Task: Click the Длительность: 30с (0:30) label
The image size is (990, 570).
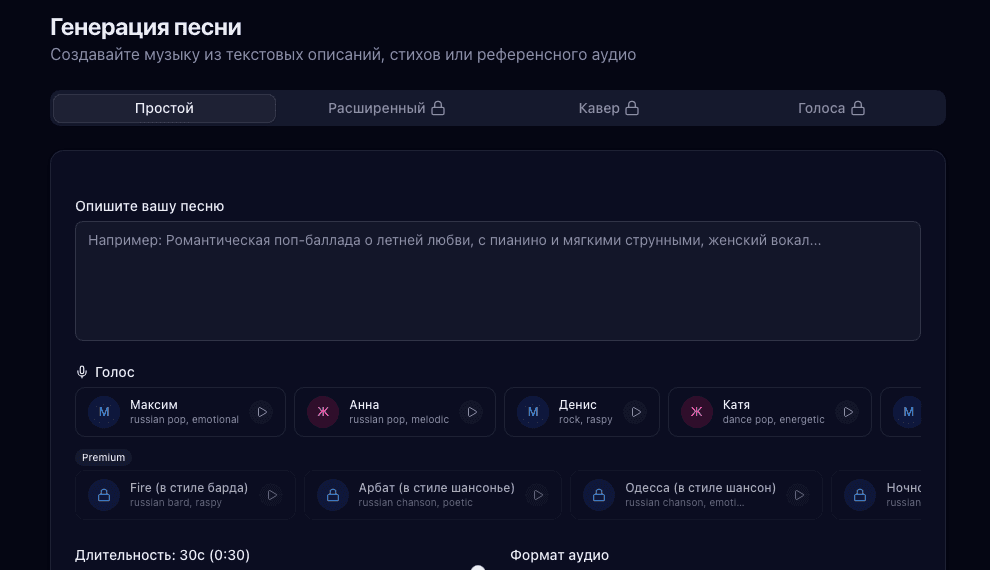Action: [162, 555]
